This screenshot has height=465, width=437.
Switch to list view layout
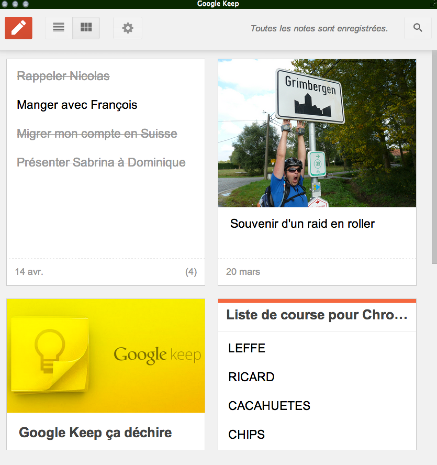tap(58, 28)
